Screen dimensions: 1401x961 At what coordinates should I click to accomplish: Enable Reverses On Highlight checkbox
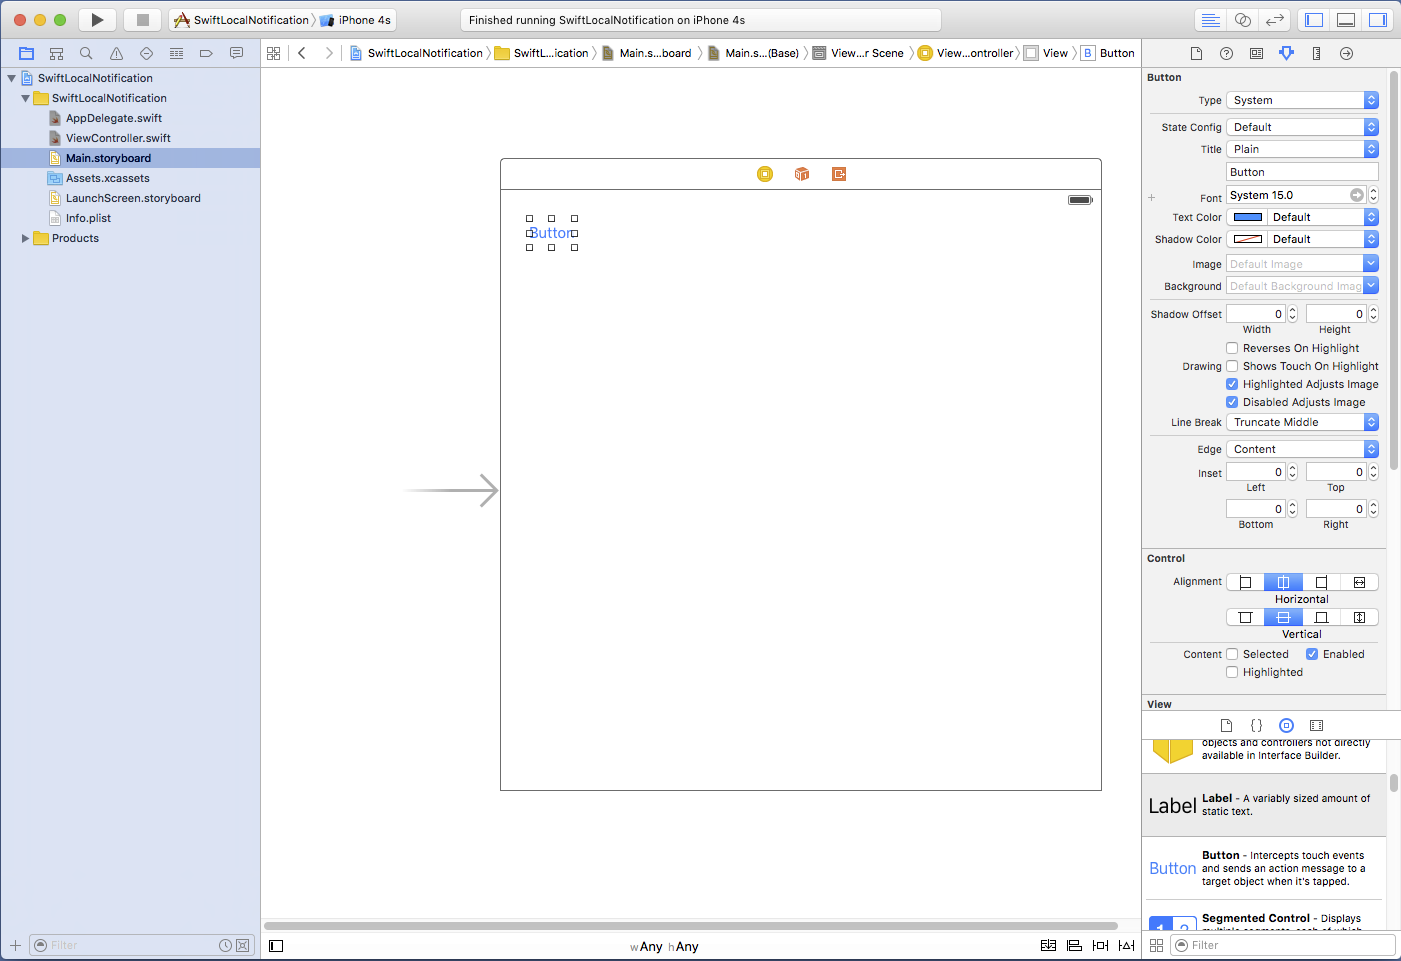[x=1232, y=348]
